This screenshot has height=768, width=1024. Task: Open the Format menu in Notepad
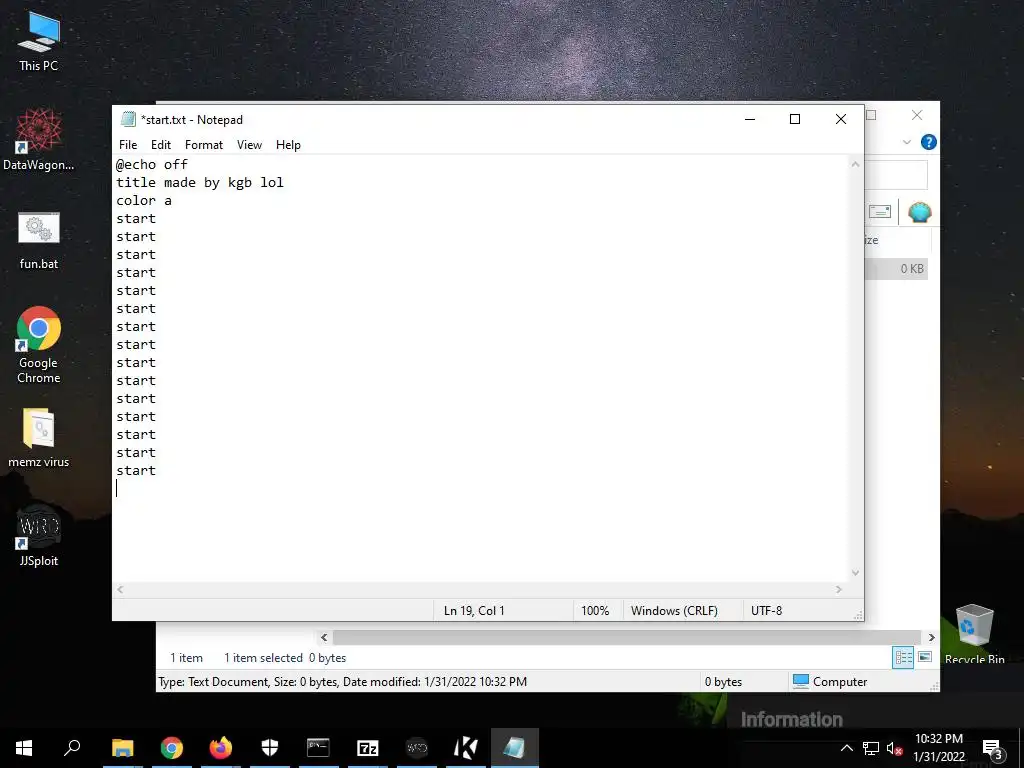pyautogui.click(x=204, y=145)
